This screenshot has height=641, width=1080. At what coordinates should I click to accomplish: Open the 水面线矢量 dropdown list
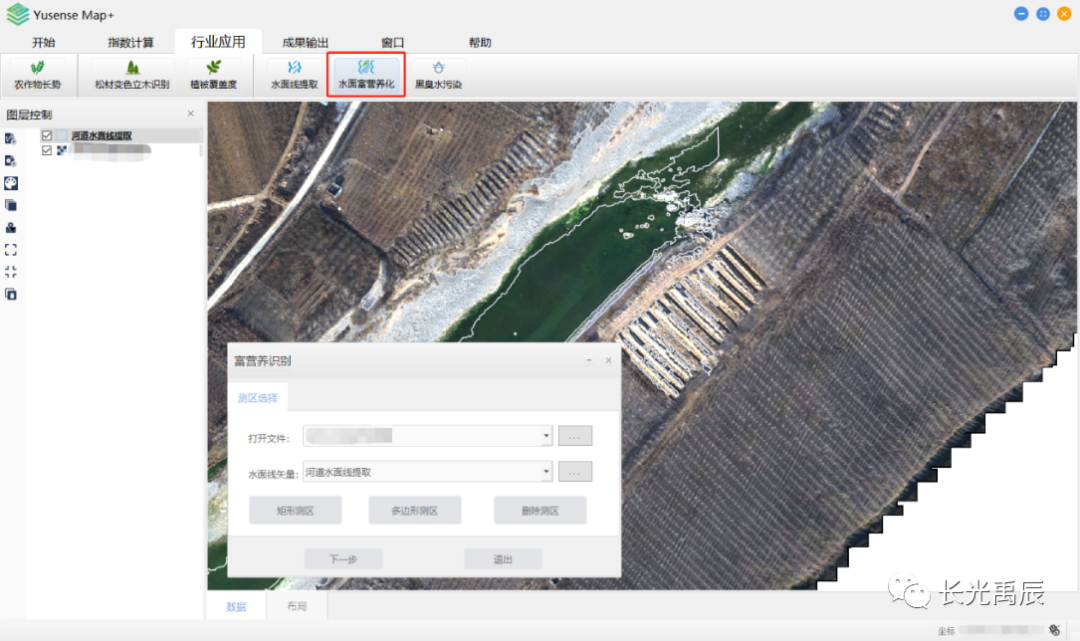point(546,472)
